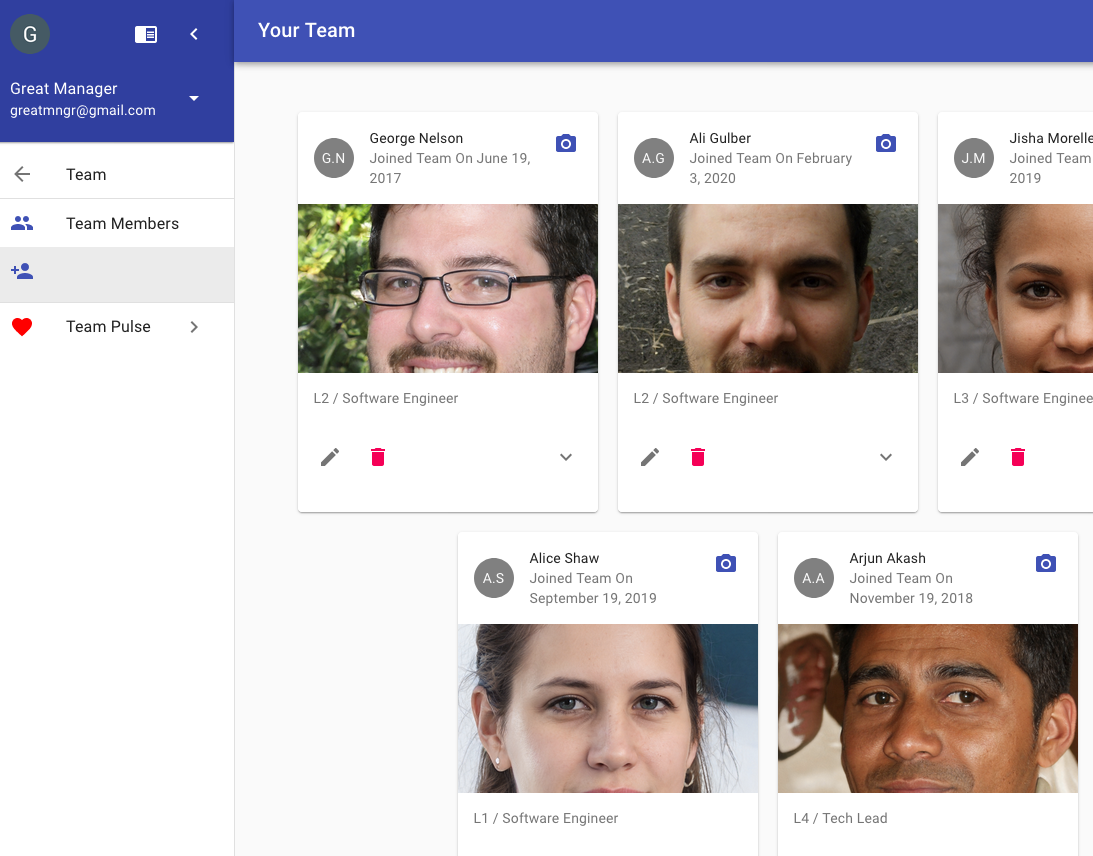Click the Great Manager name text
The width and height of the screenshot is (1093, 856).
pyautogui.click(x=63, y=89)
